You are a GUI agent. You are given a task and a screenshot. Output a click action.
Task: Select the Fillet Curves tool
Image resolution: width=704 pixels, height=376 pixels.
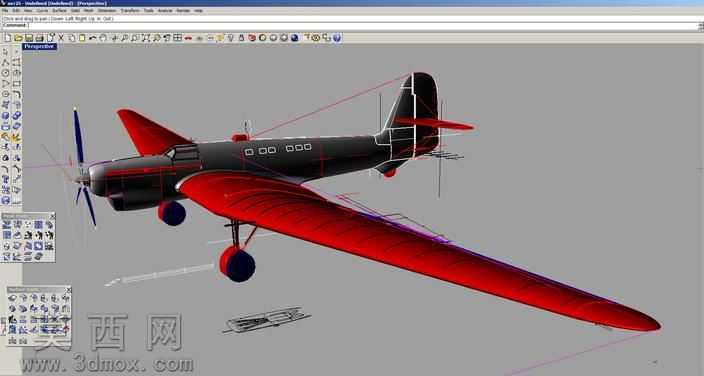(x=17, y=94)
